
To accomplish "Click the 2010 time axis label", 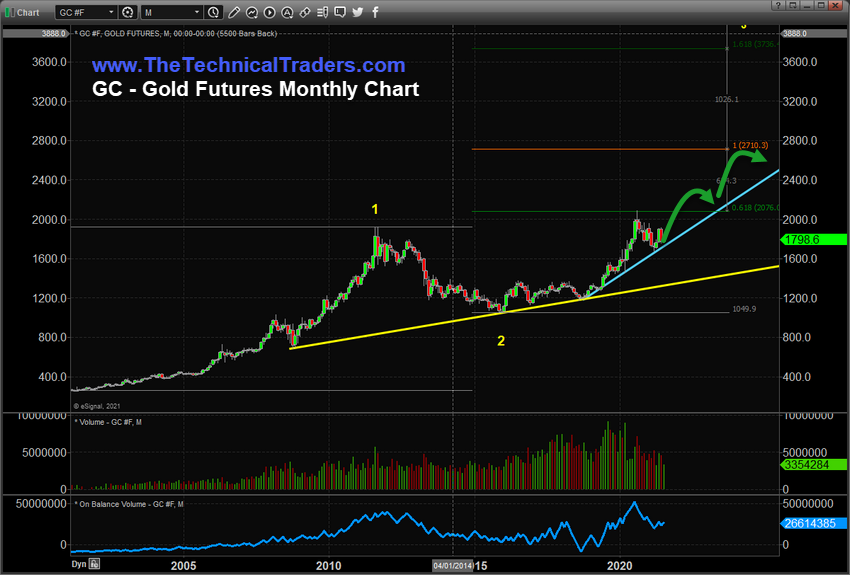I will point(329,566).
